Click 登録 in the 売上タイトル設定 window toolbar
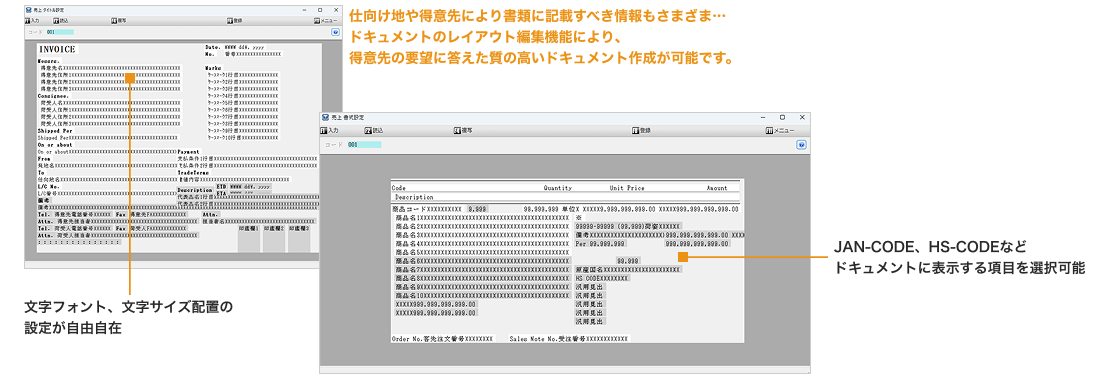Screen dimensions: 1110x380 [234, 21]
